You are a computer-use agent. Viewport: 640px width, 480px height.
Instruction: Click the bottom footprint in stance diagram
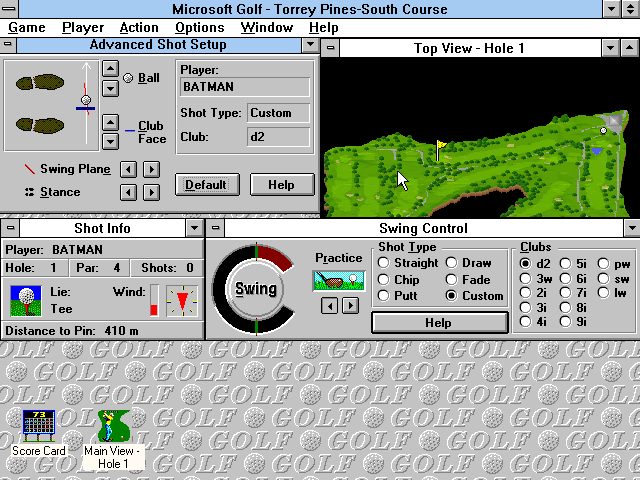(x=40, y=125)
